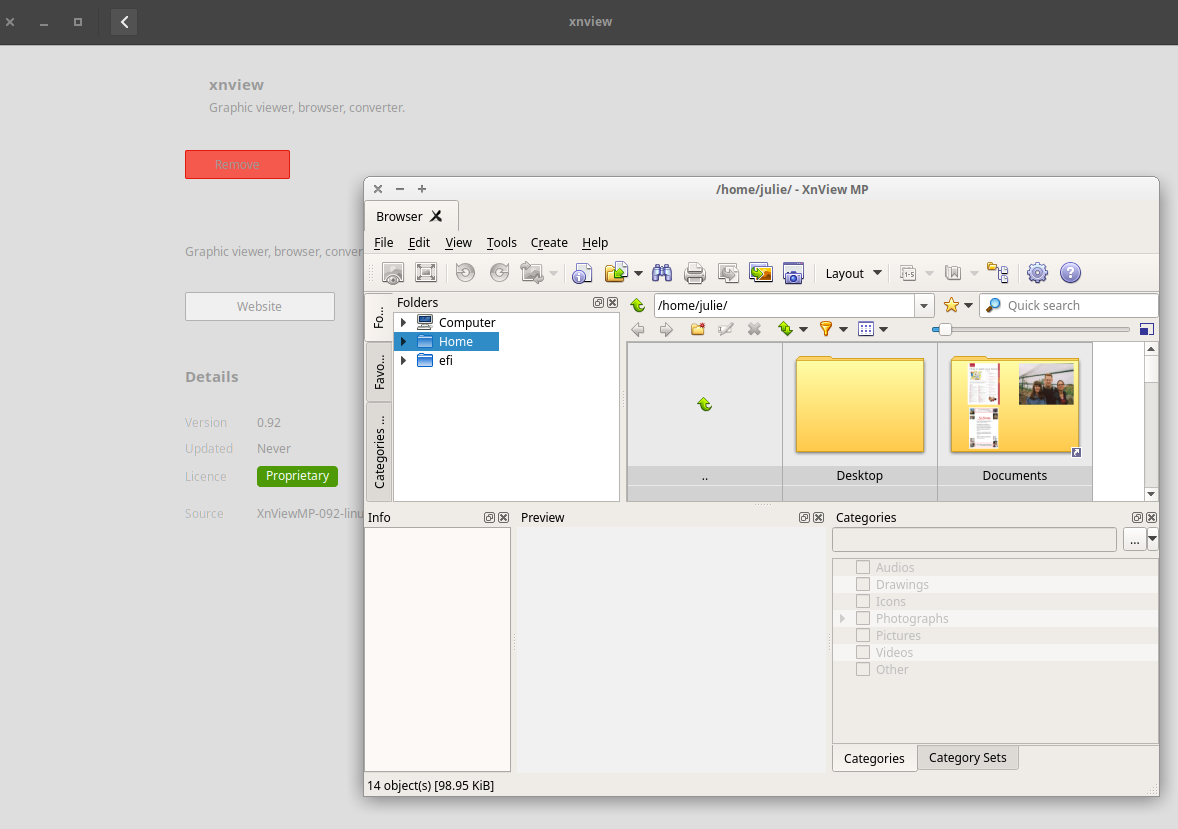The image size is (1178, 829).
Task: Click the Print icon in toolbar
Action: coord(694,273)
